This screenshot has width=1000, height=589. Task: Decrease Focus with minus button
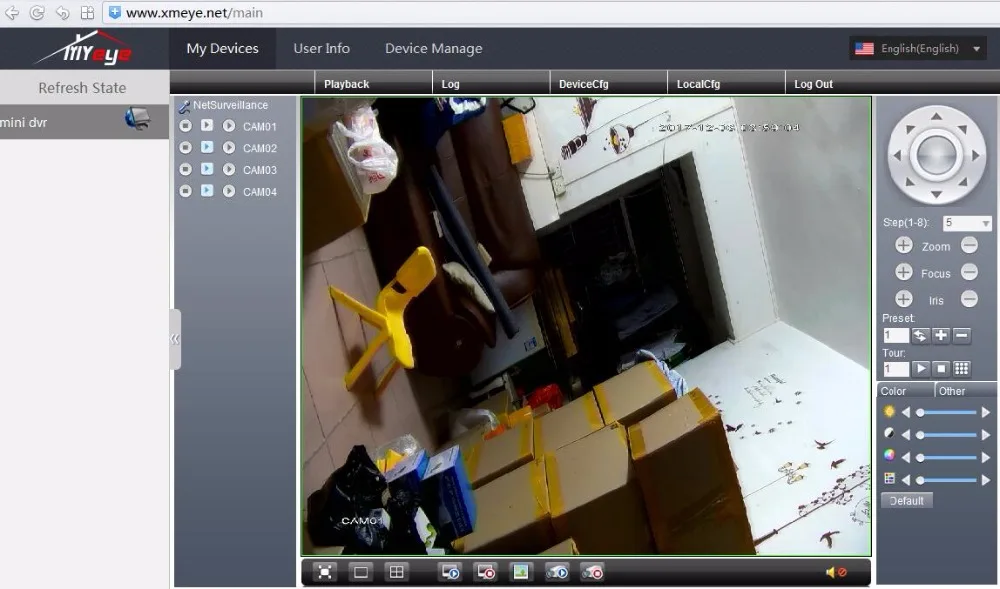(969, 272)
